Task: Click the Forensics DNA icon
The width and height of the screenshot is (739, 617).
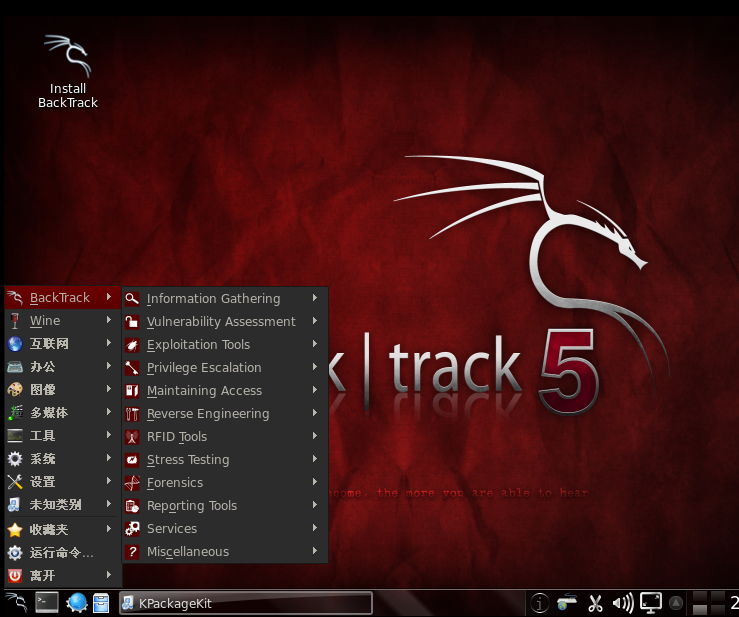Action: click(132, 483)
